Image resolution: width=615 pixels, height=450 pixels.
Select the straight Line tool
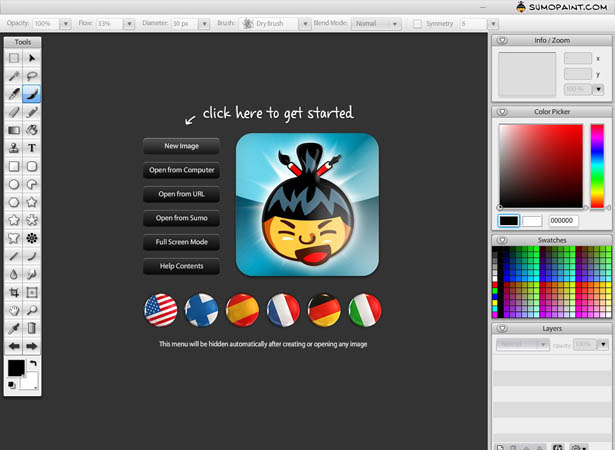tap(14, 256)
